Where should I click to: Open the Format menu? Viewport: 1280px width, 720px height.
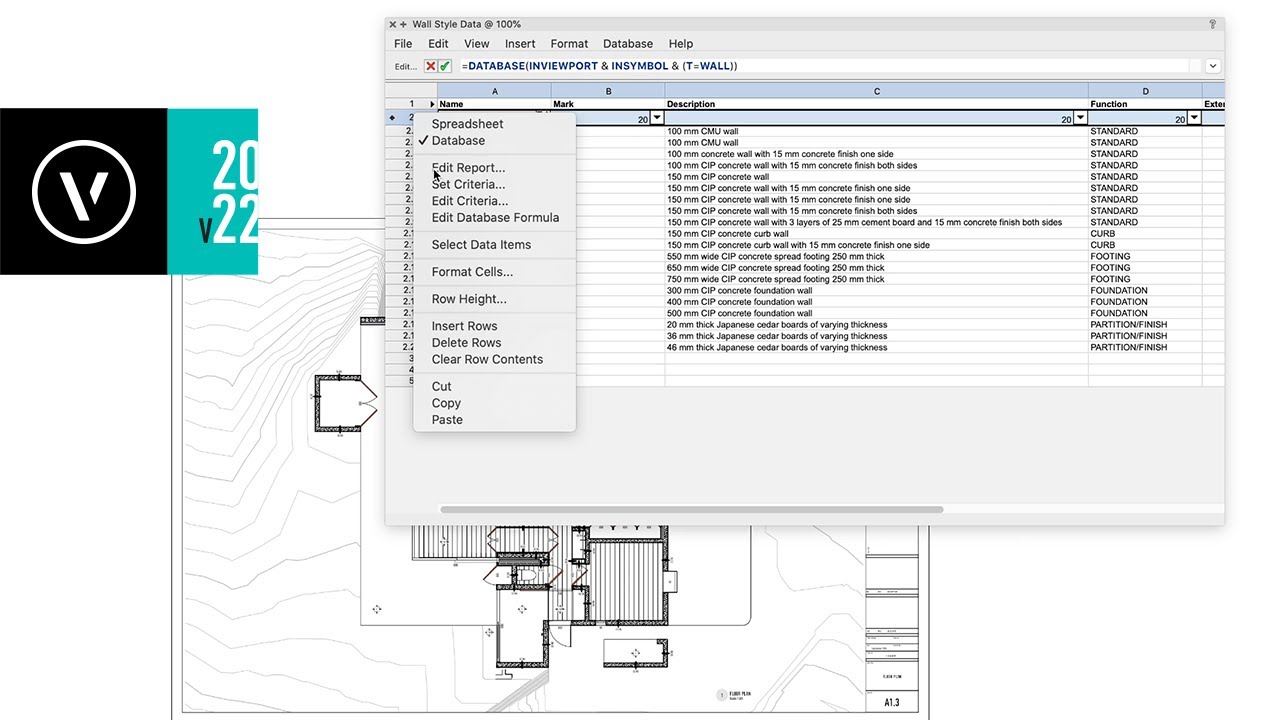point(569,44)
